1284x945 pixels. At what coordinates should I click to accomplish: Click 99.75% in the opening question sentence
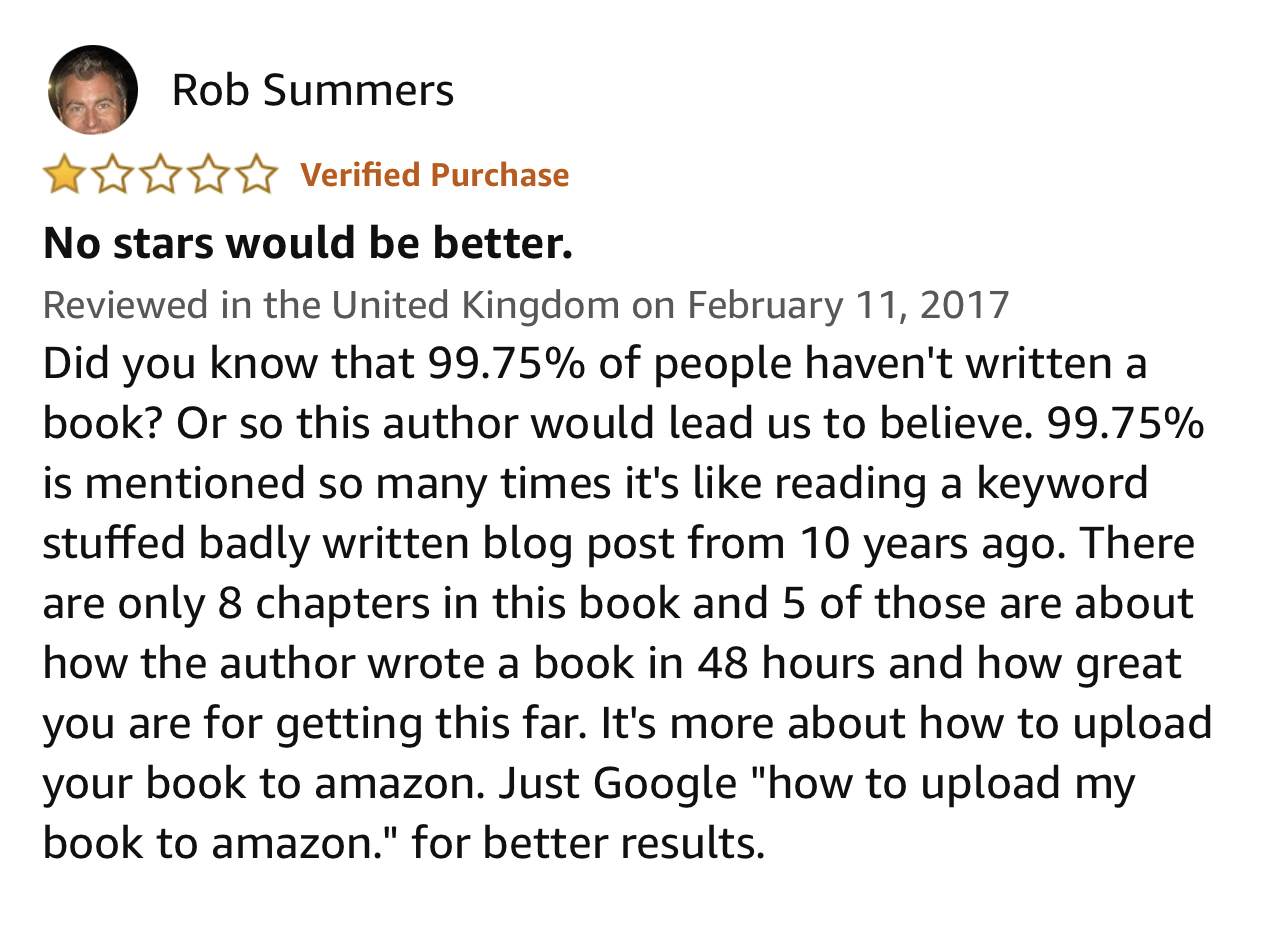(x=508, y=364)
